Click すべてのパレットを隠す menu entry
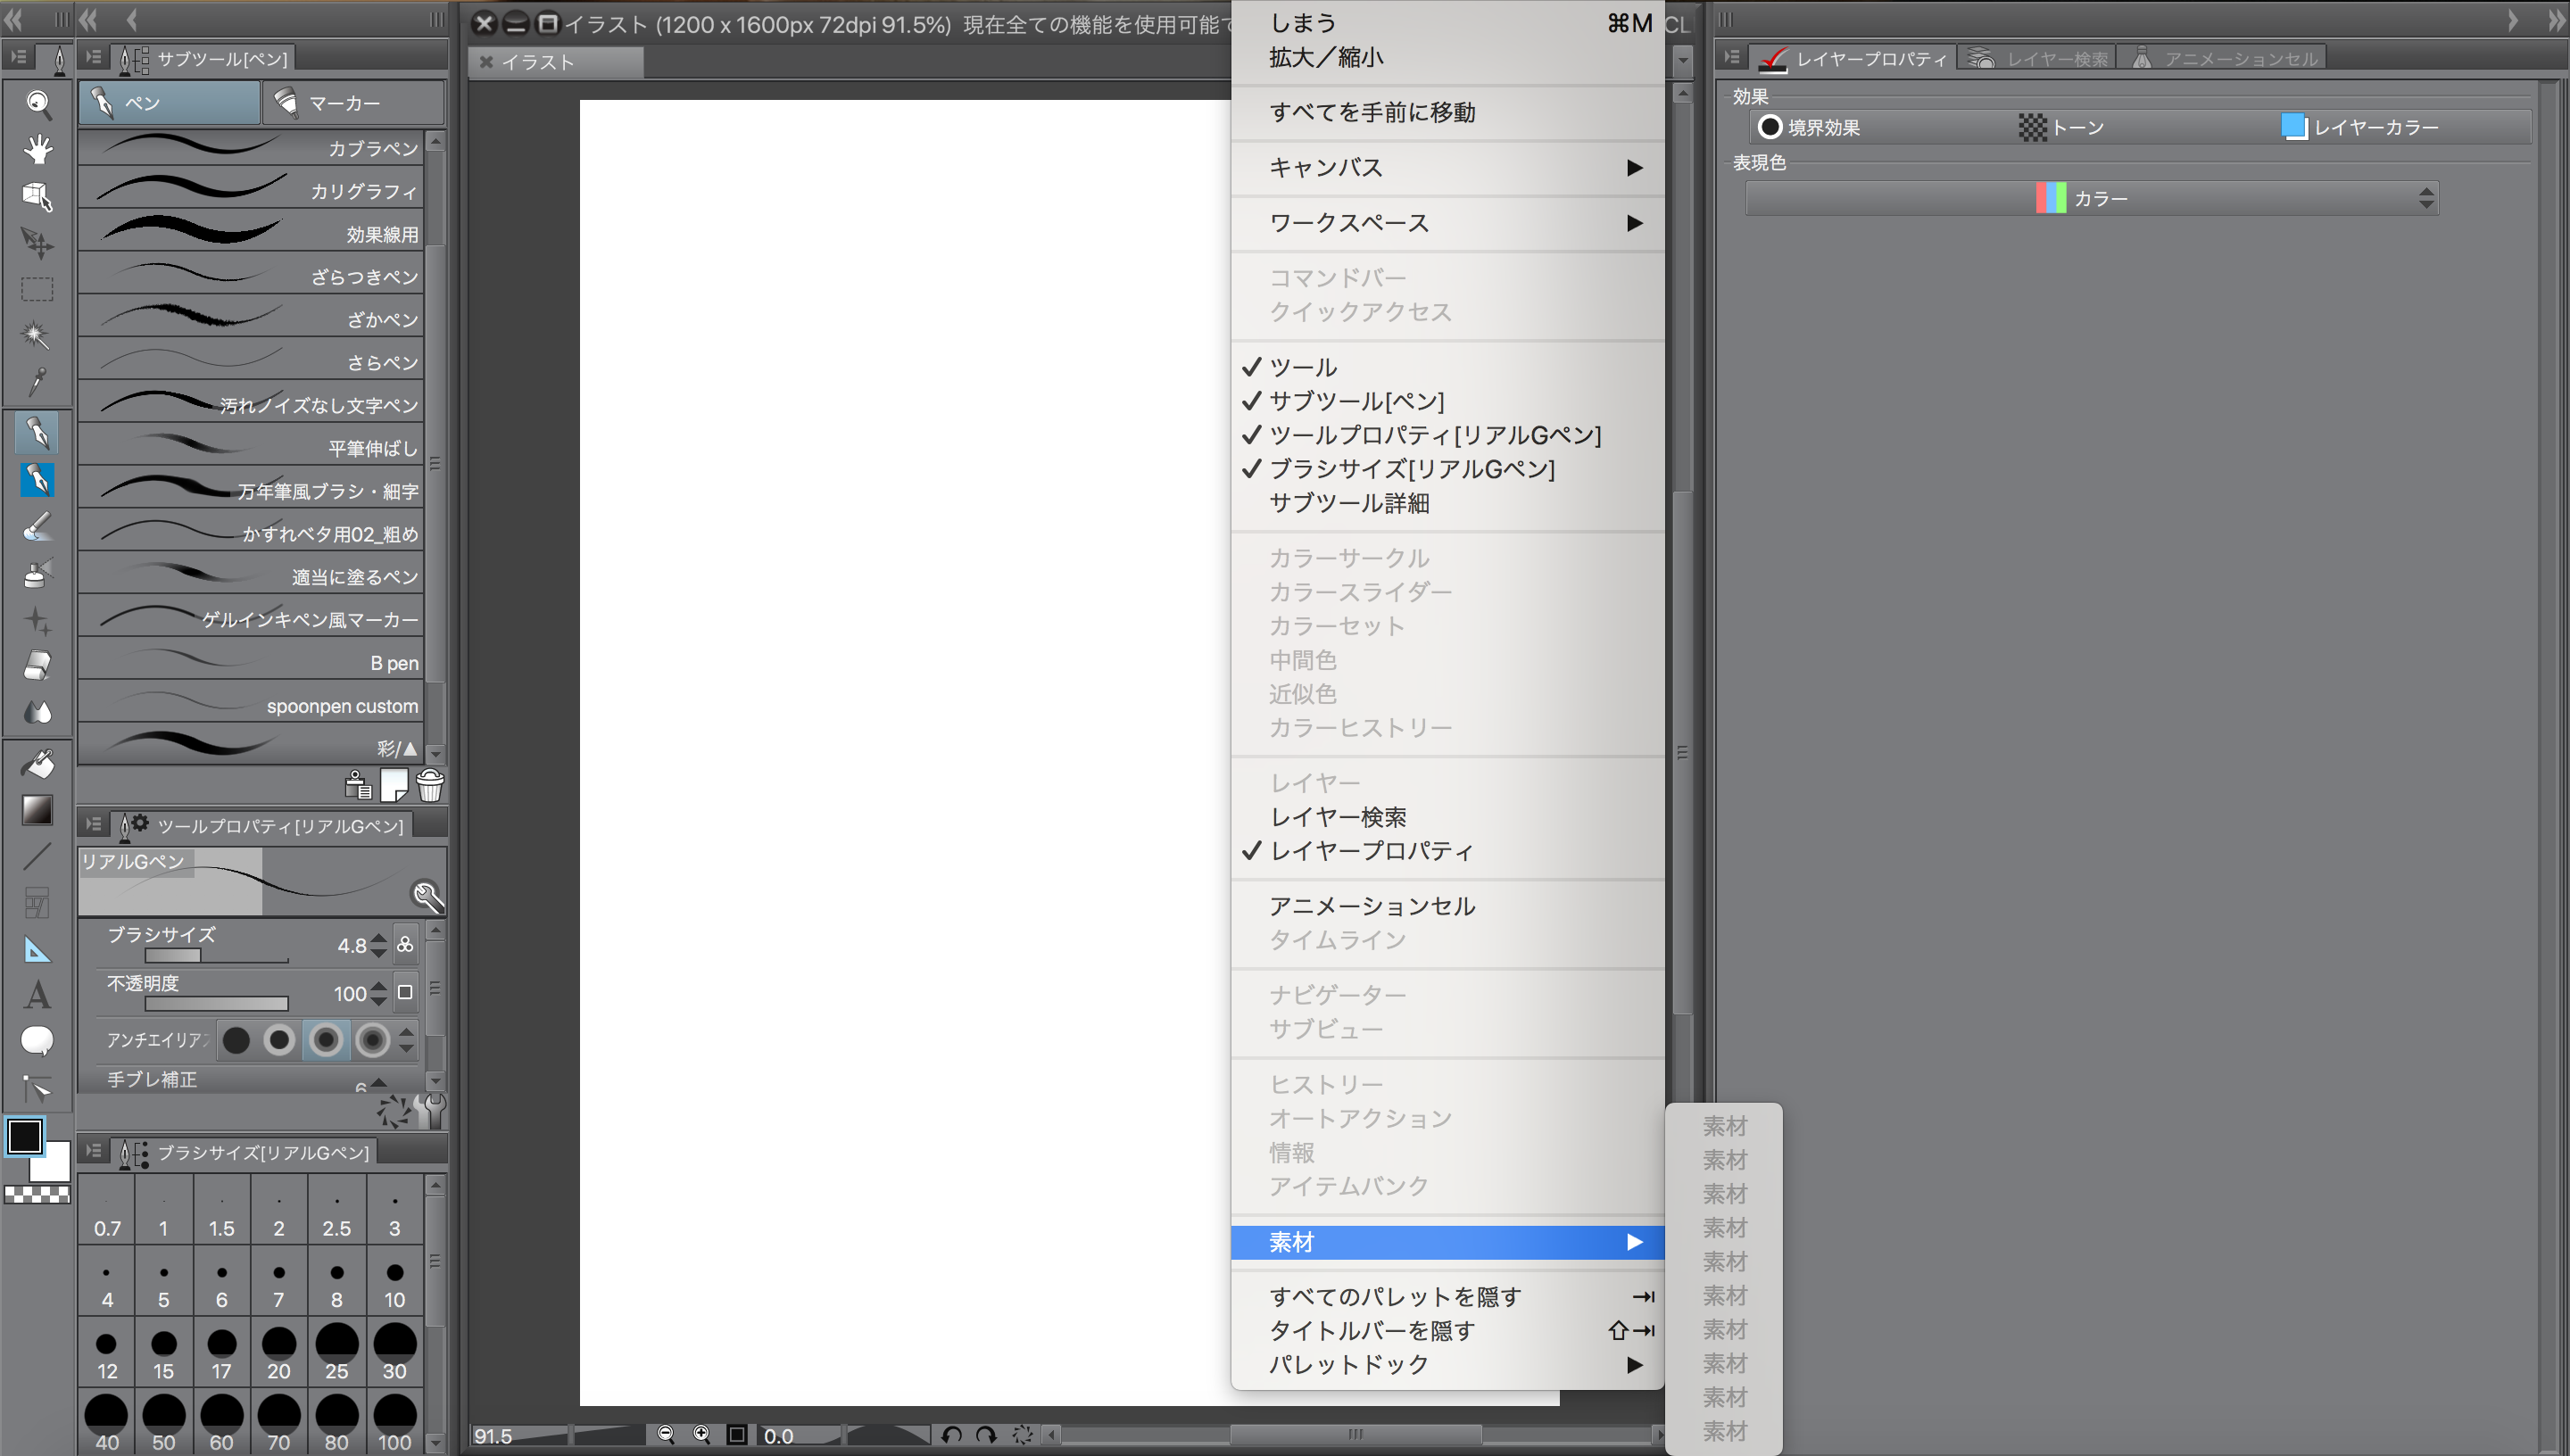The image size is (2570, 1456). [x=1395, y=1297]
